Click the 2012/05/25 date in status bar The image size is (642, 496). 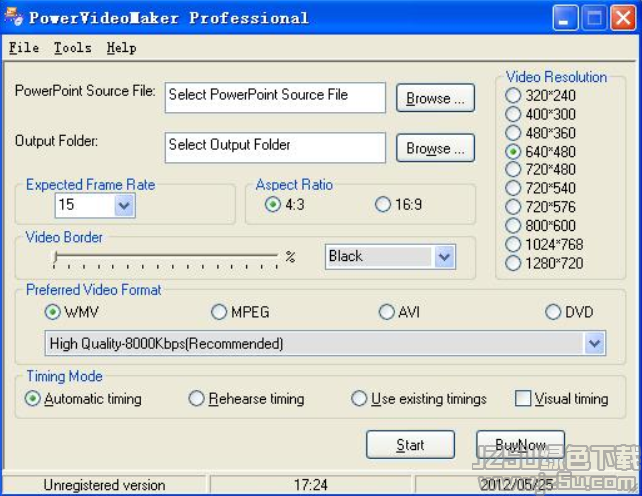517,485
